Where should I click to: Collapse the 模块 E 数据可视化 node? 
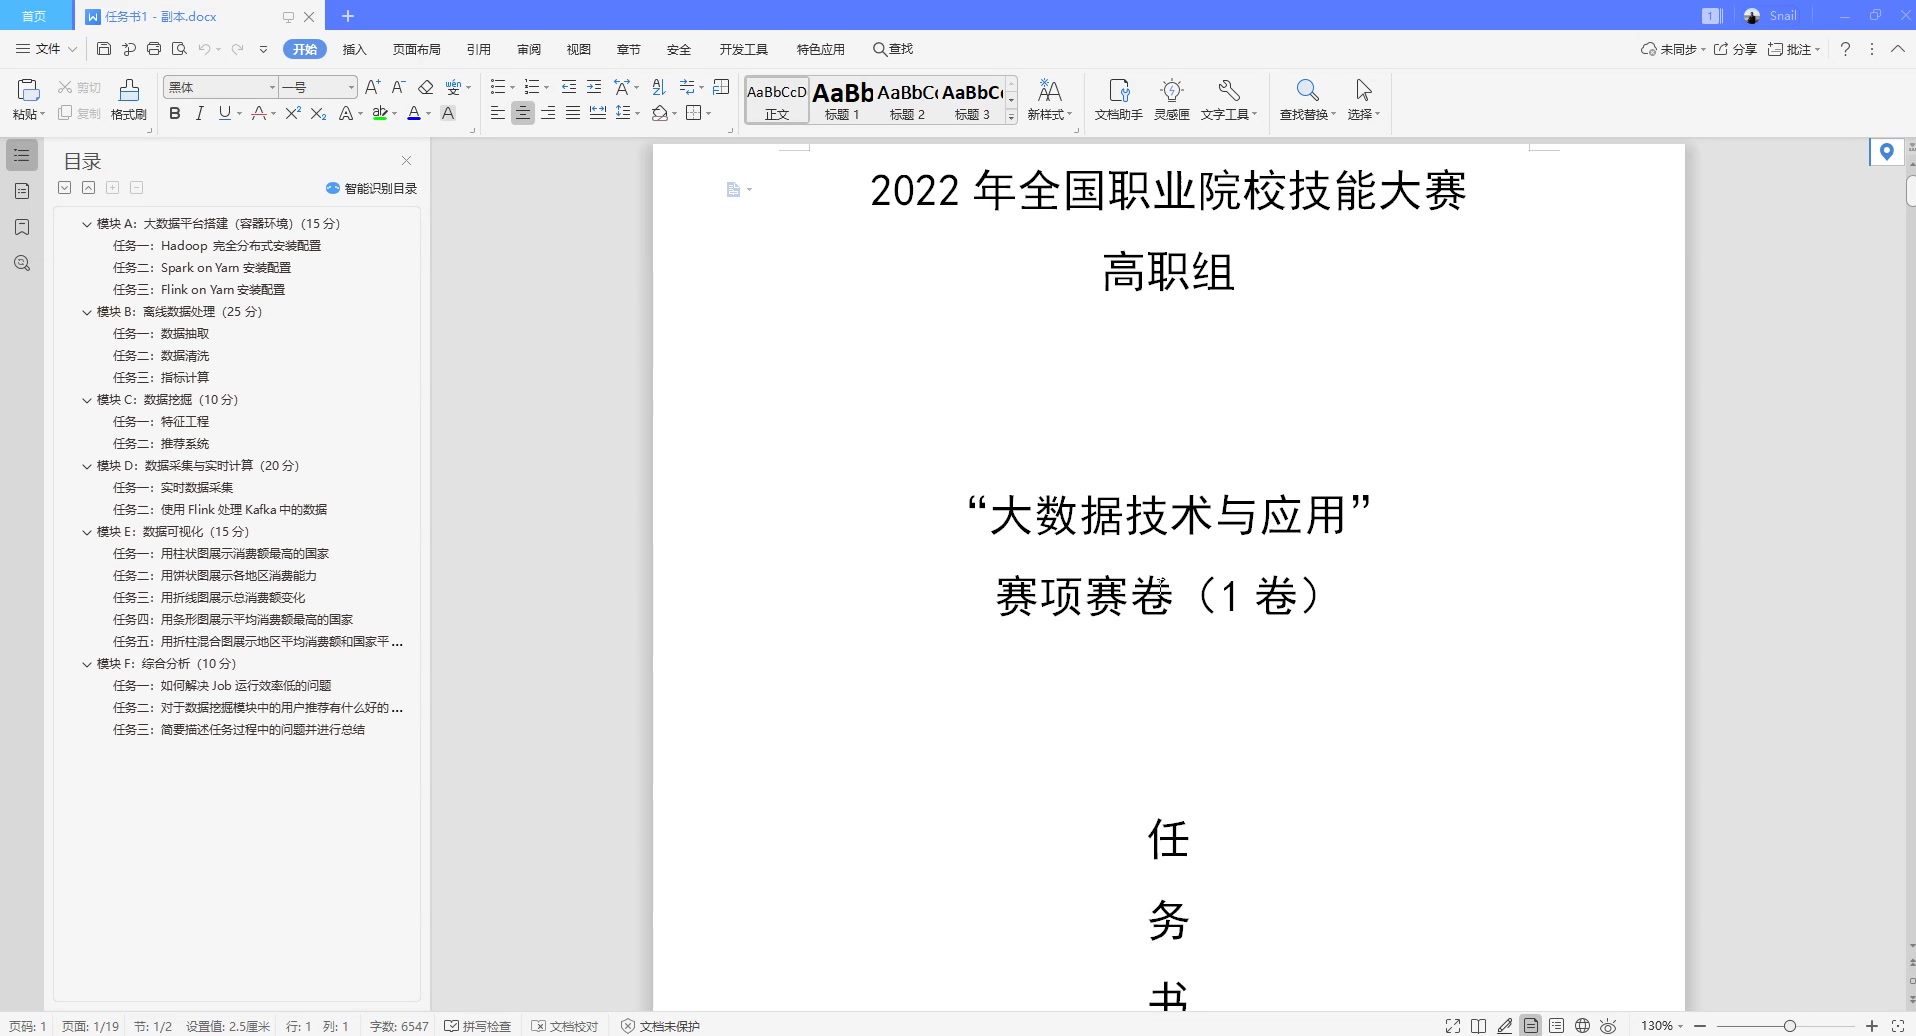coord(87,532)
